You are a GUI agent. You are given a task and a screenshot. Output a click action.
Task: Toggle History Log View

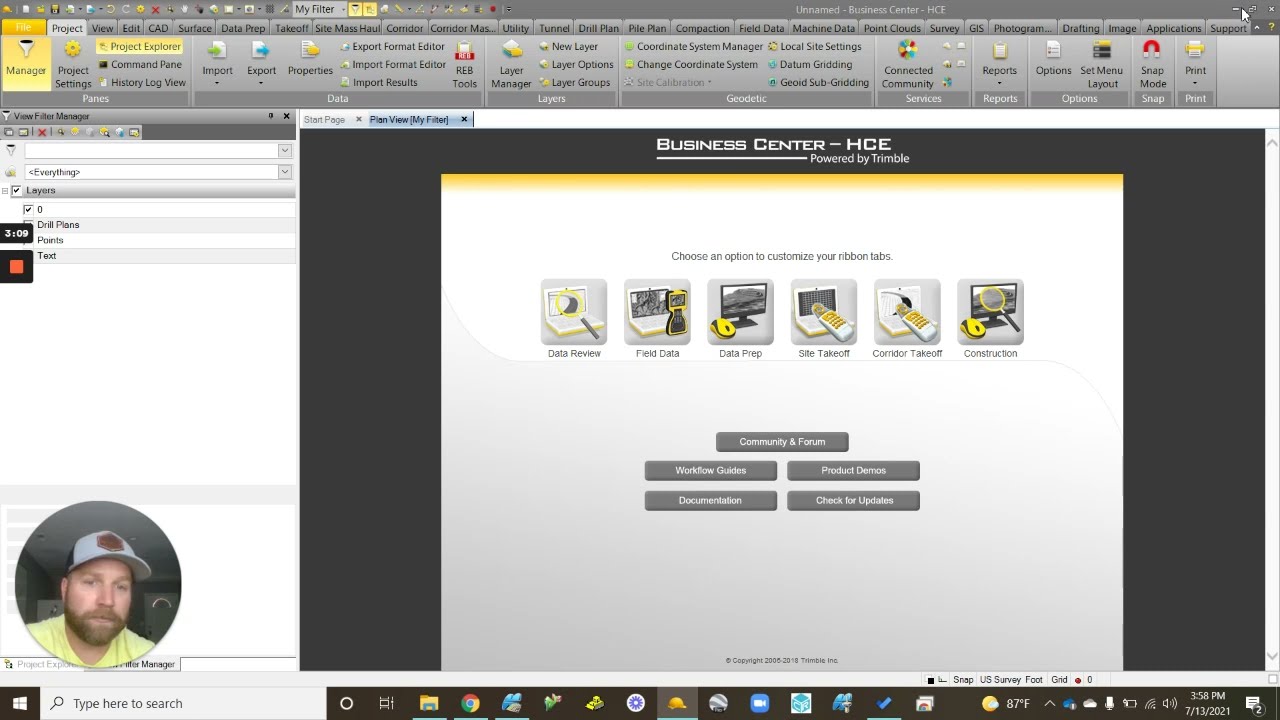point(141,82)
